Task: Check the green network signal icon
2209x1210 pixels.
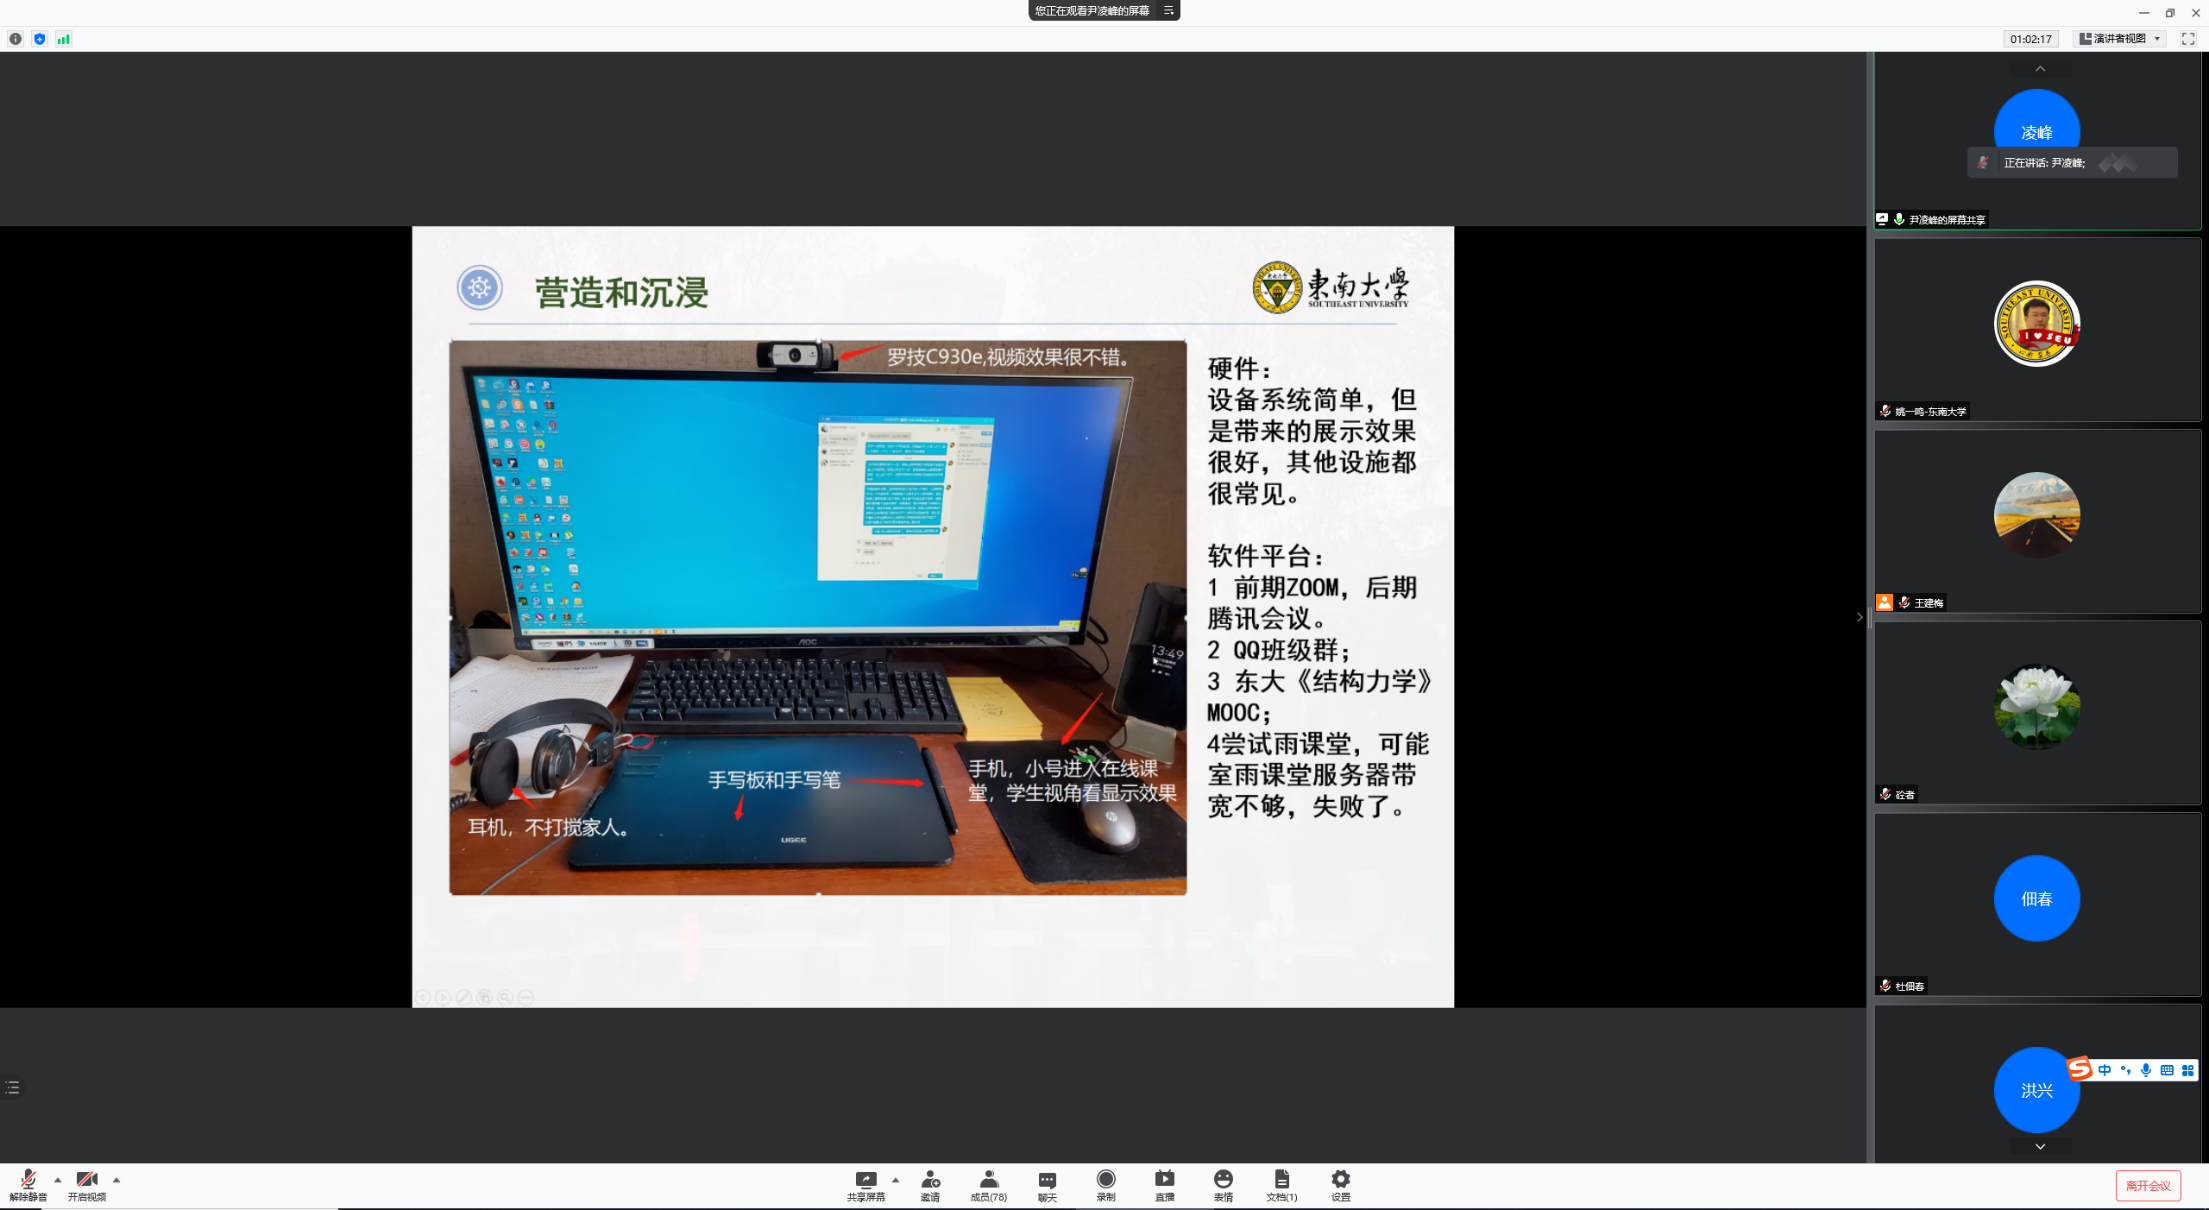Action: (x=63, y=39)
